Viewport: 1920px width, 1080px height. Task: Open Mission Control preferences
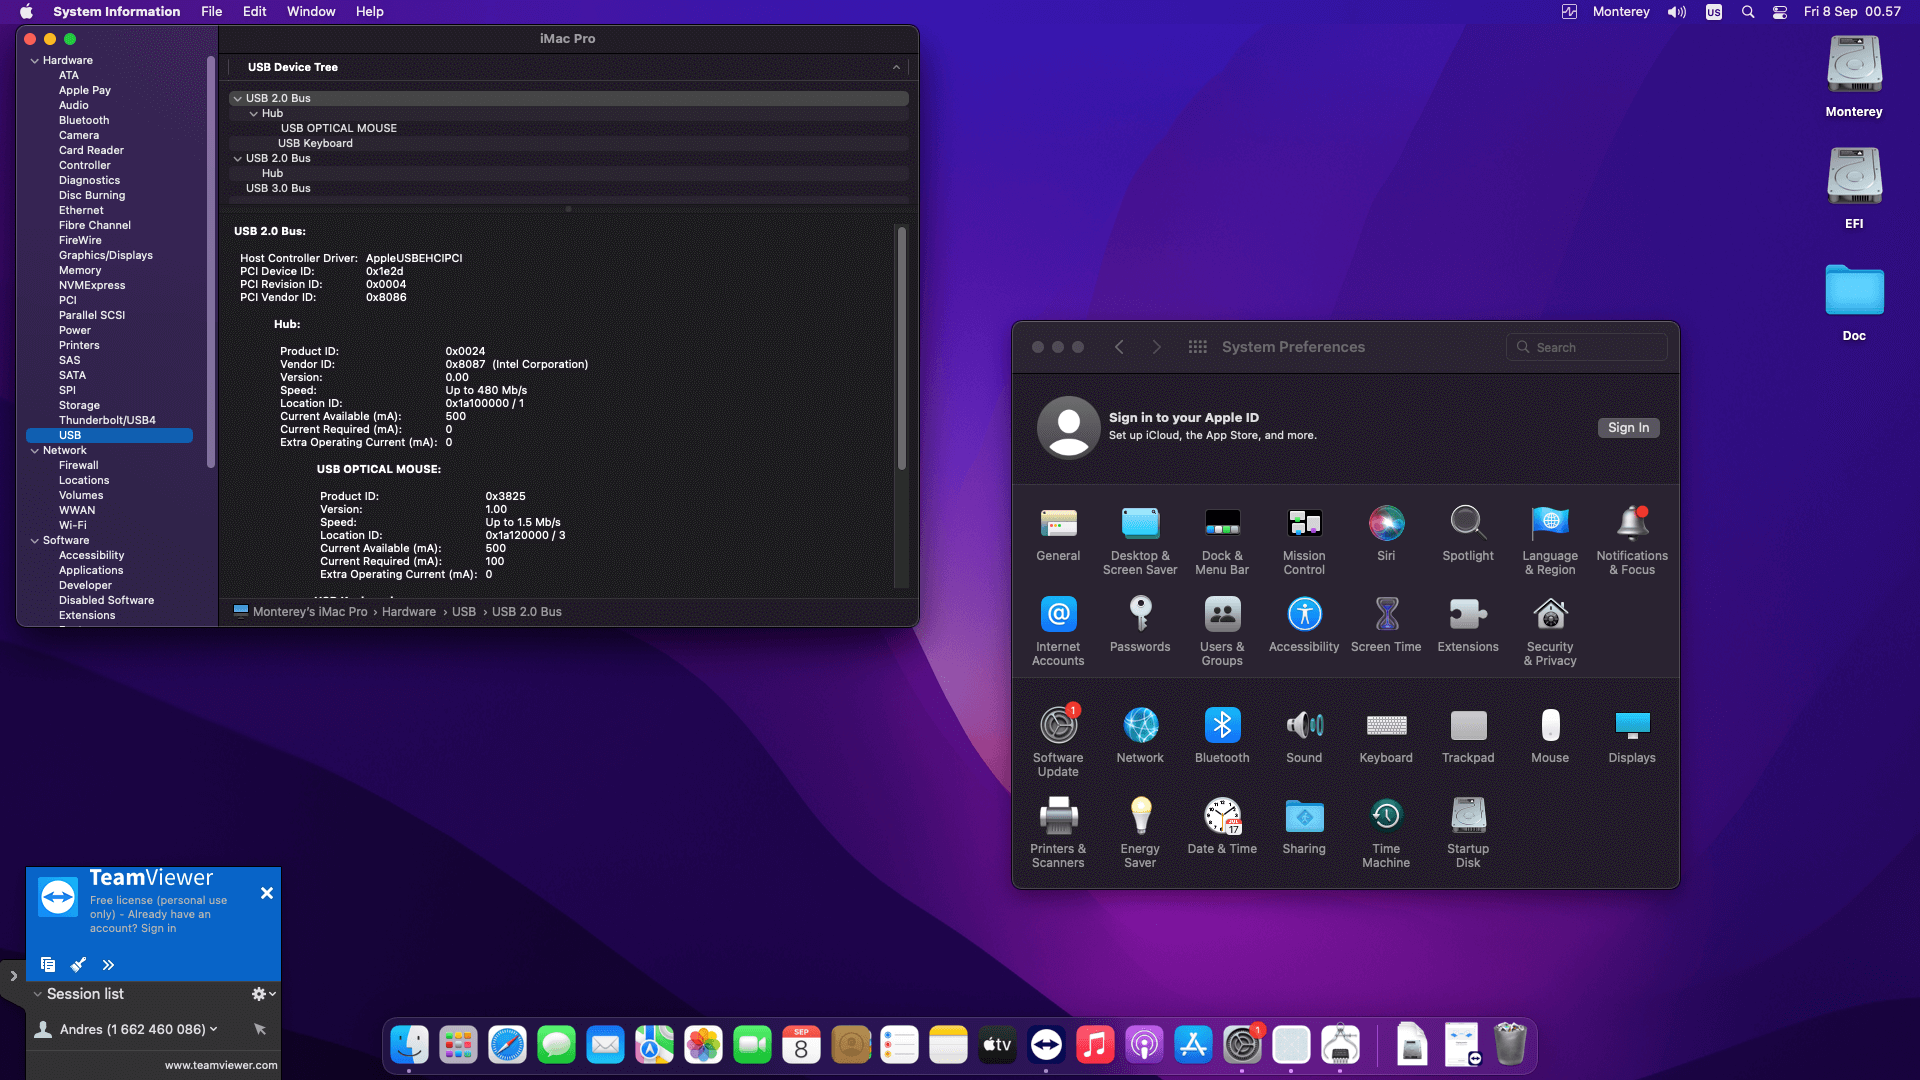pos(1304,523)
